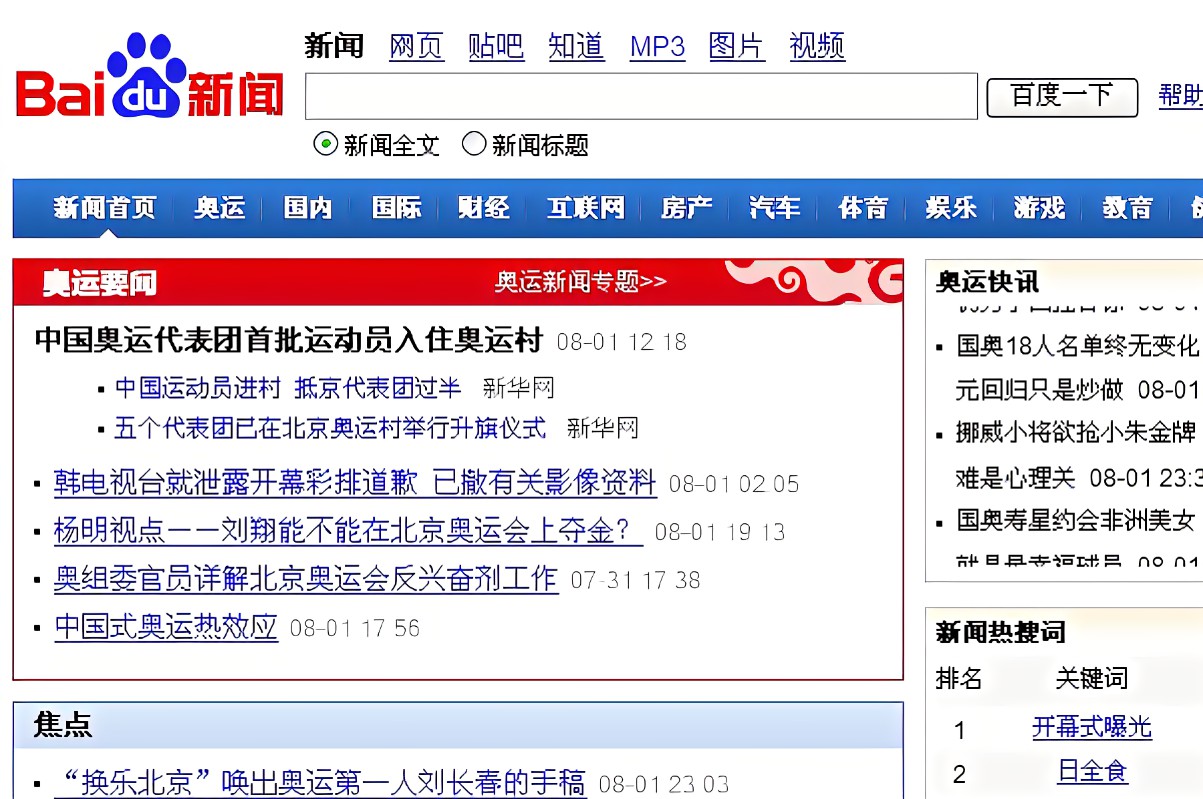1203x799 pixels.
Task: Open 挪威小将欲抢小朱金牌 quick news item
Action: 1076,433
